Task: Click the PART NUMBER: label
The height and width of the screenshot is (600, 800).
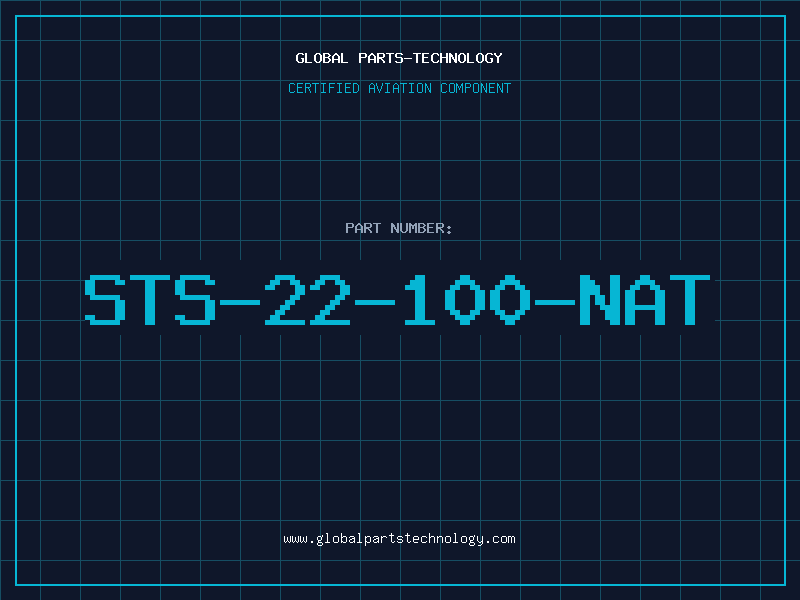Action: point(399,228)
